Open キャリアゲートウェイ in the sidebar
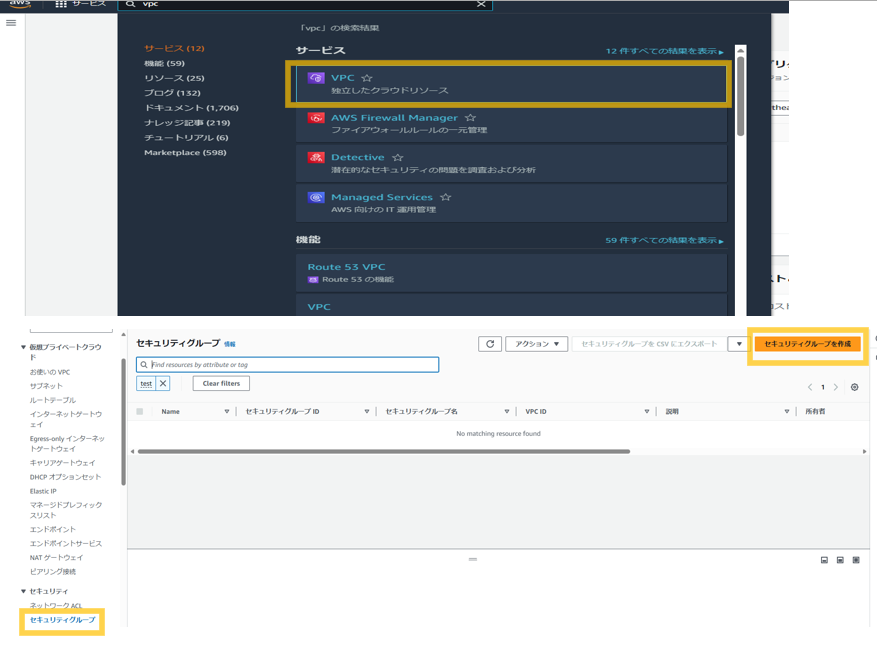Viewport: 877px width, 658px height. 63,463
